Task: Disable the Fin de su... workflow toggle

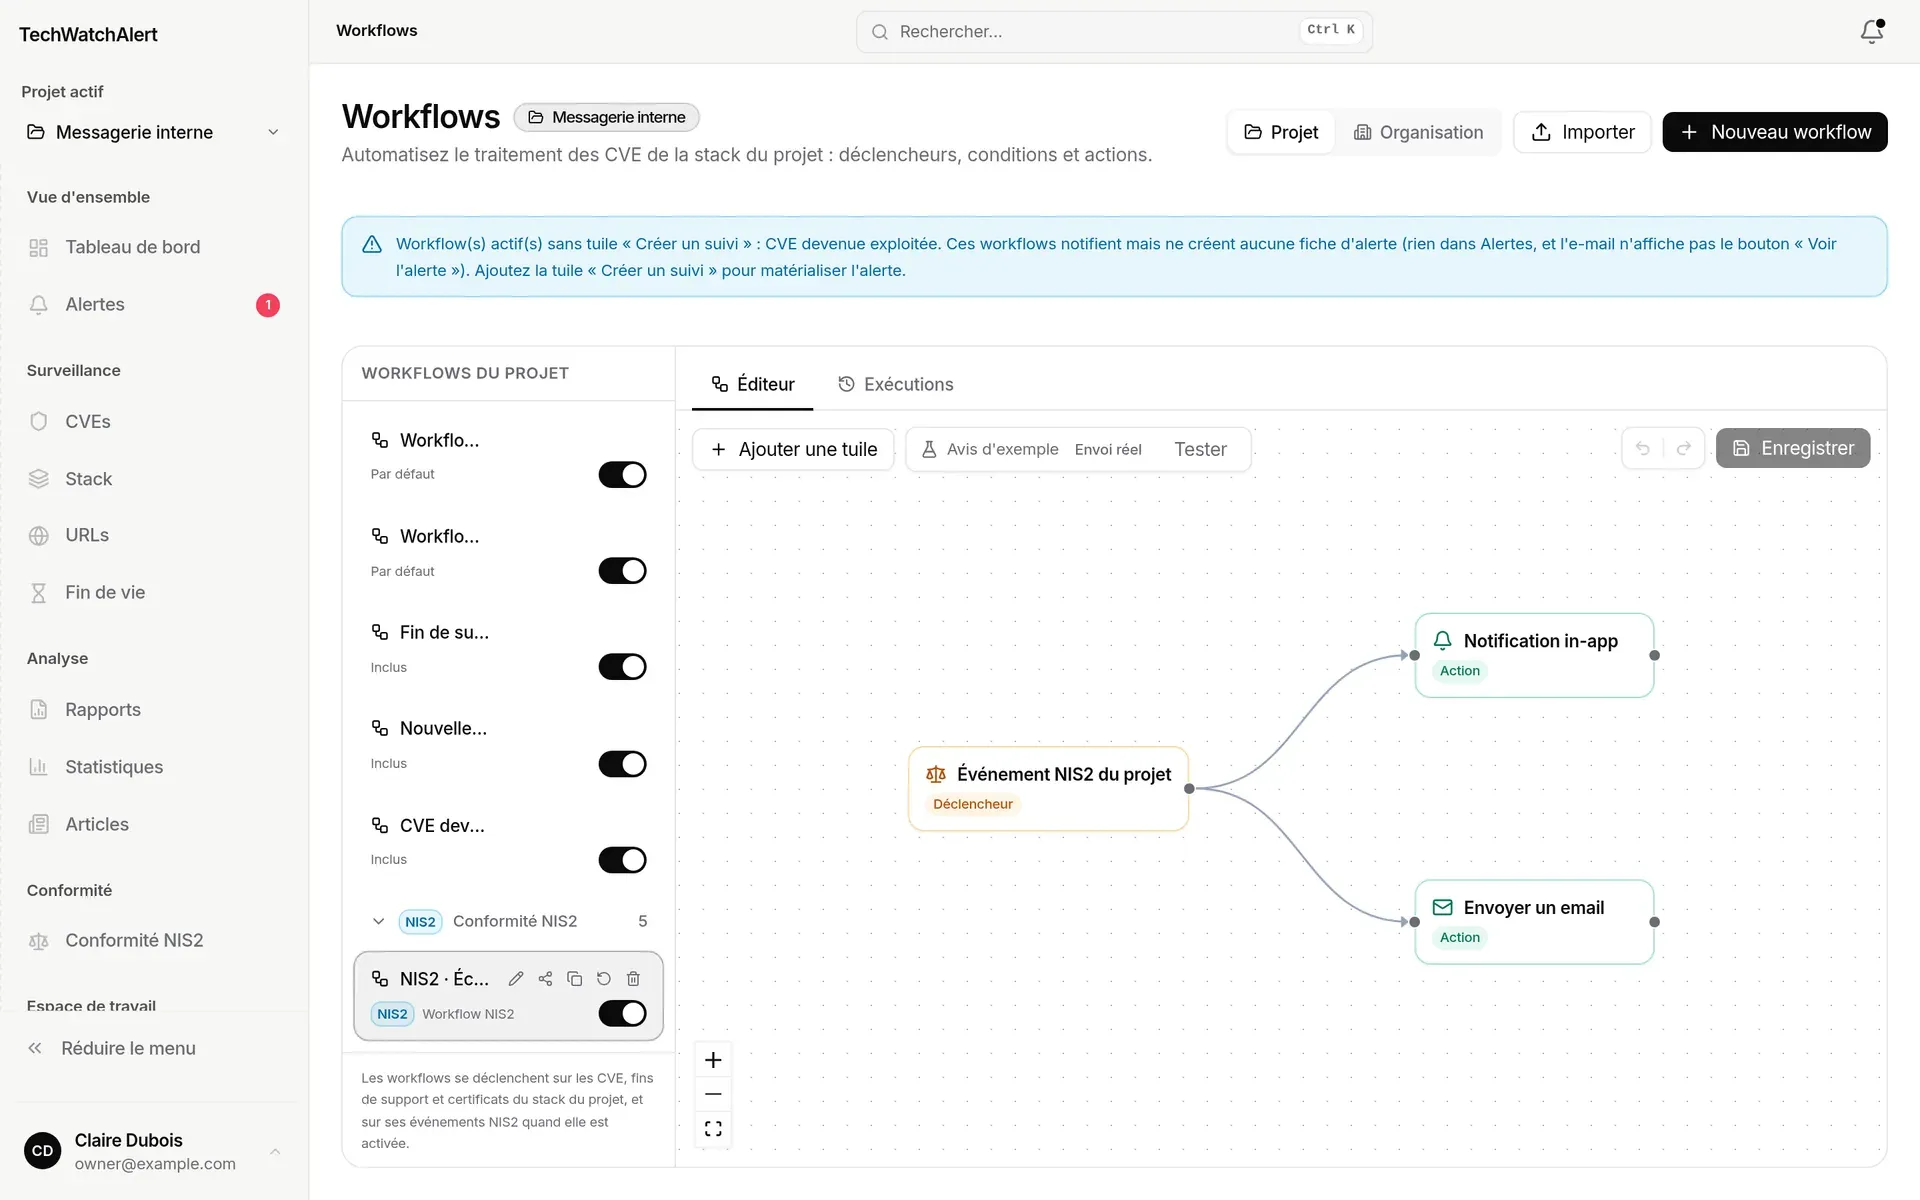Action: 622,667
